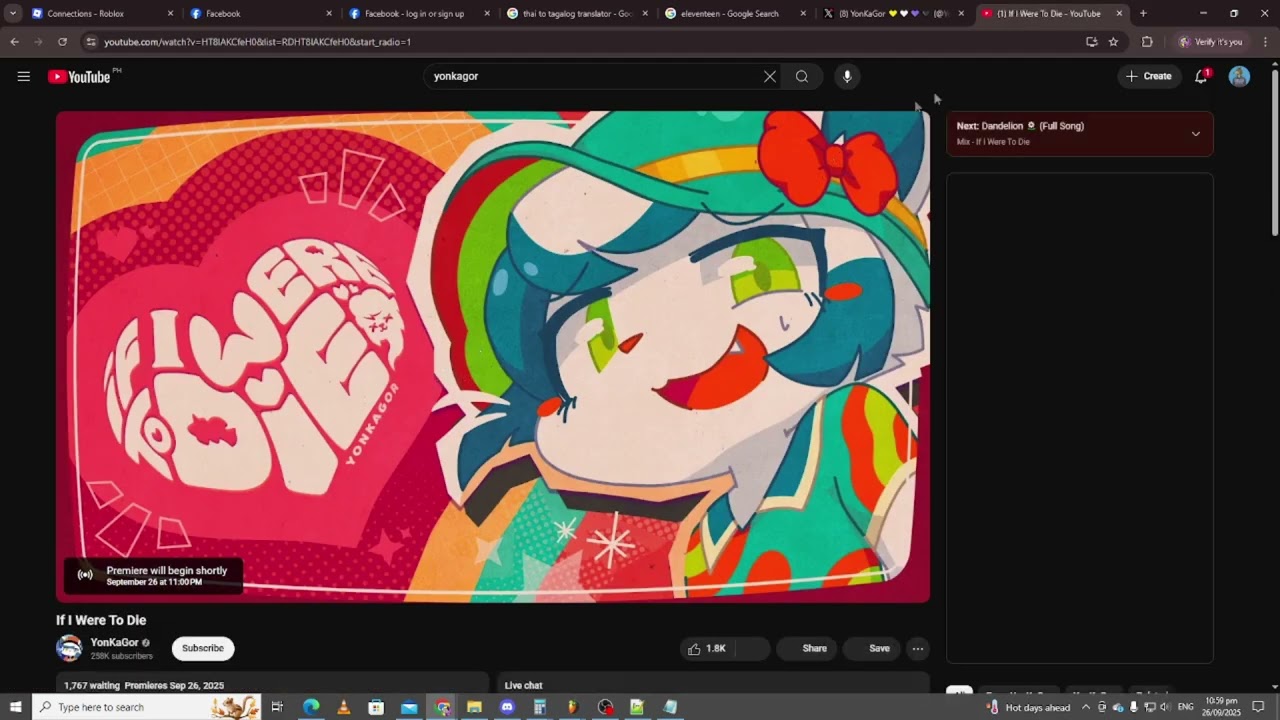Switch ENG input language indicator

(1186, 707)
